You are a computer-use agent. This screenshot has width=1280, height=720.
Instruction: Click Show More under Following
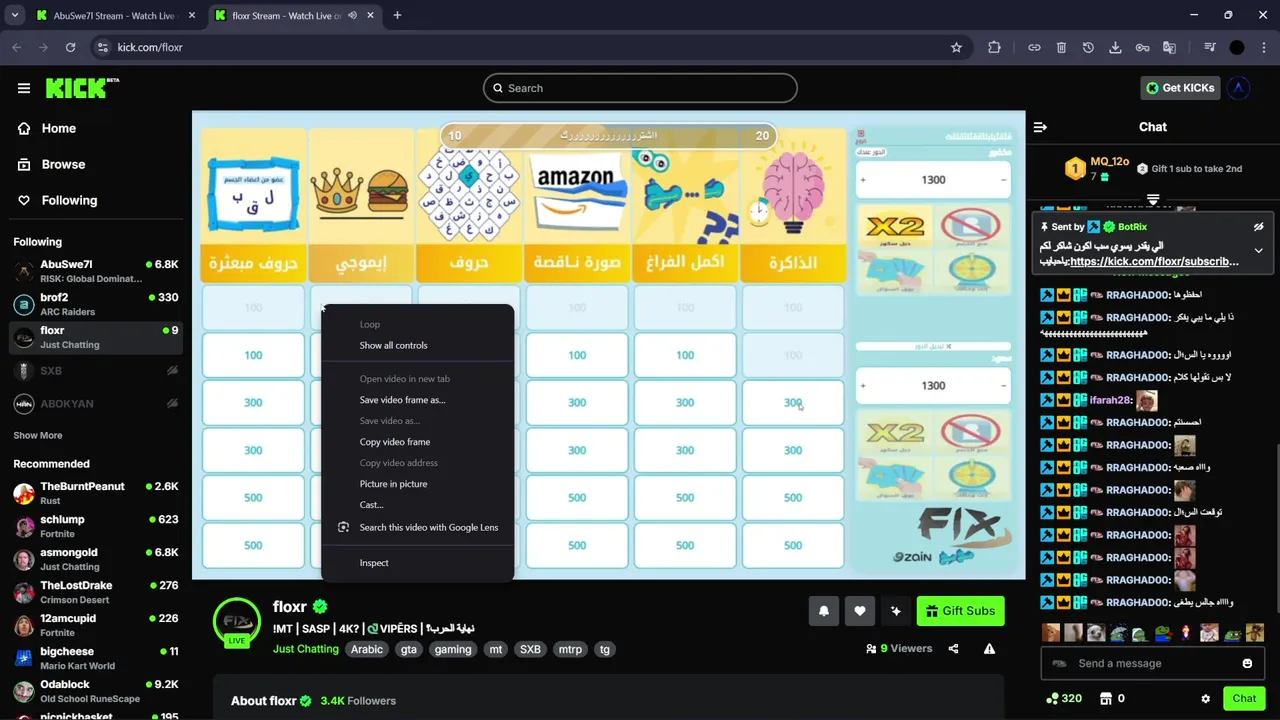tap(38, 436)
